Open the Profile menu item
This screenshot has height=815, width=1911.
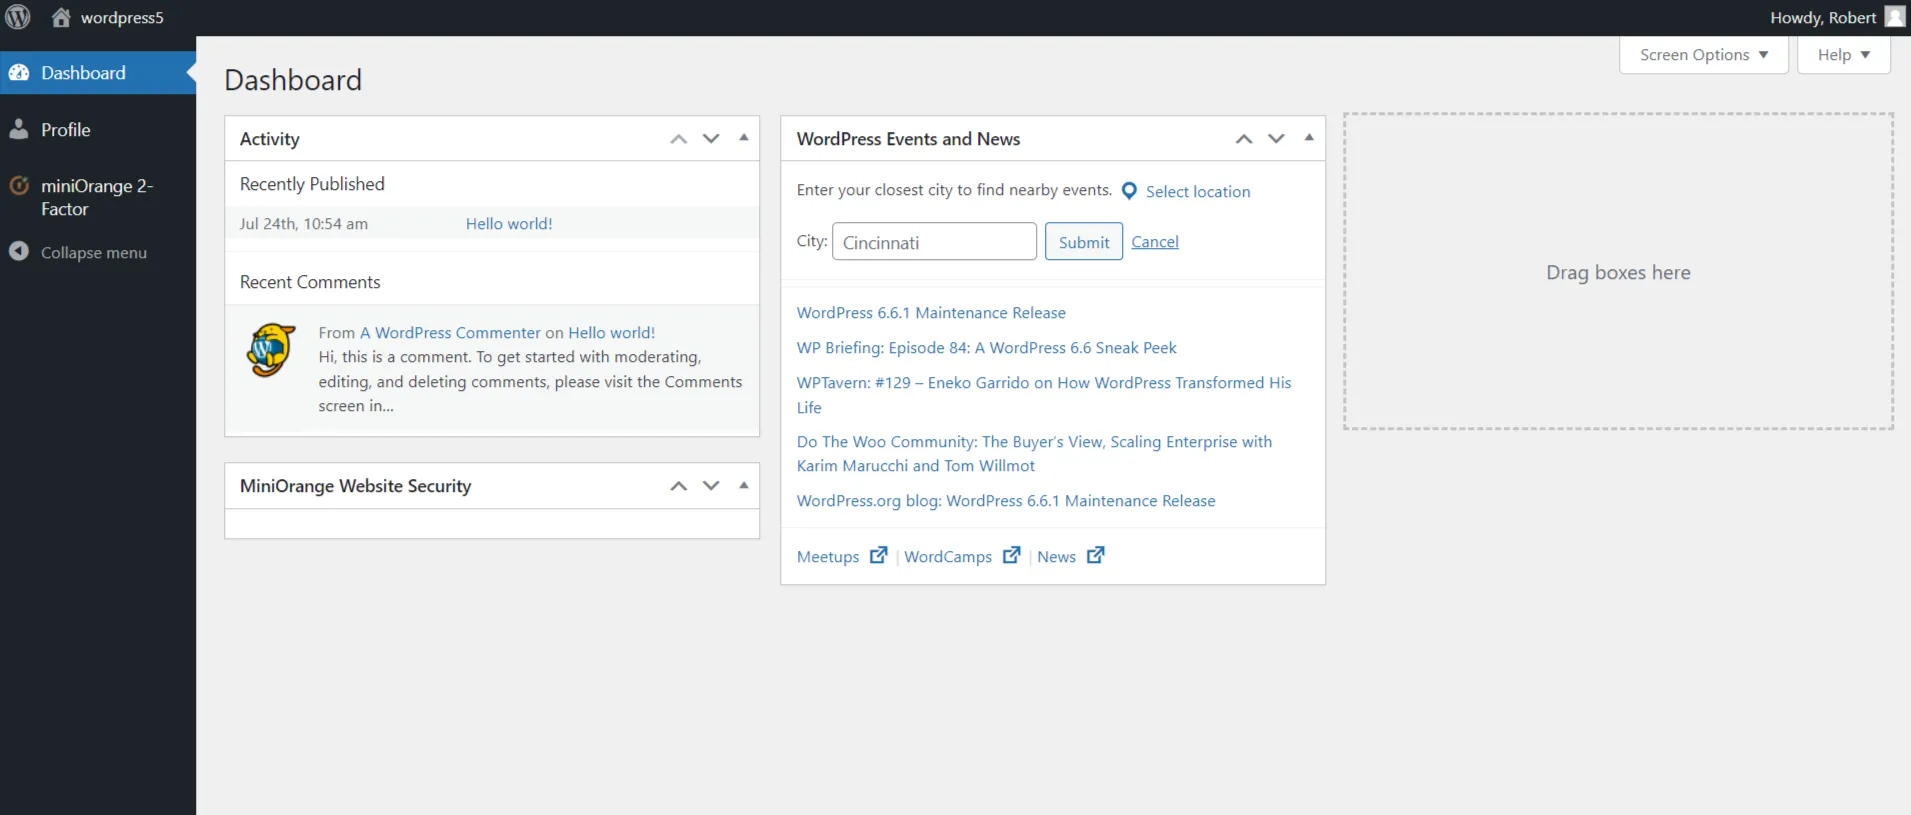tap(65, 130)
